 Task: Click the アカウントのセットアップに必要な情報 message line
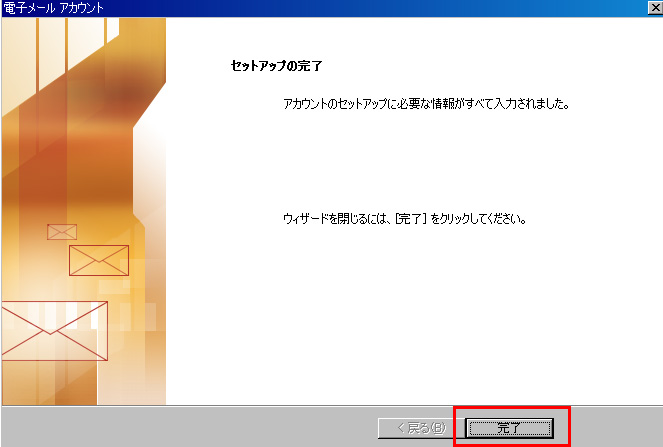coord(426,104)
